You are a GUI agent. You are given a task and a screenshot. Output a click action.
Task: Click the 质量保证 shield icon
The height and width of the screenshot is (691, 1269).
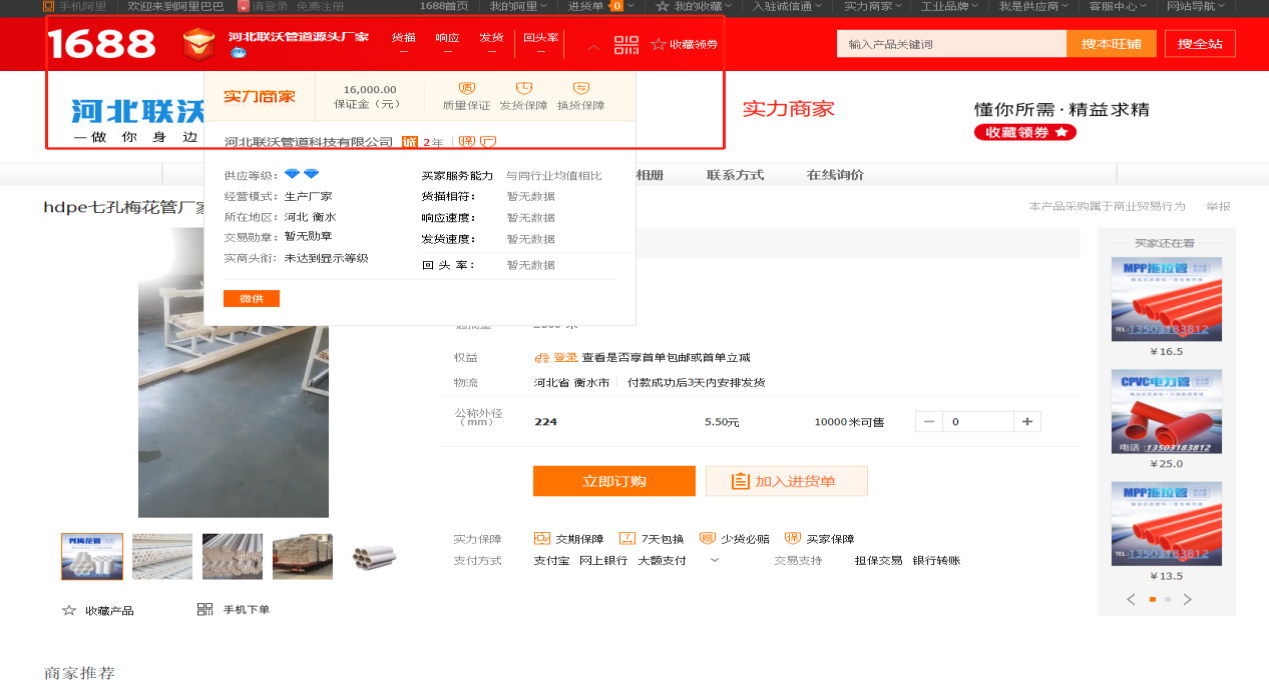(466, 88)
